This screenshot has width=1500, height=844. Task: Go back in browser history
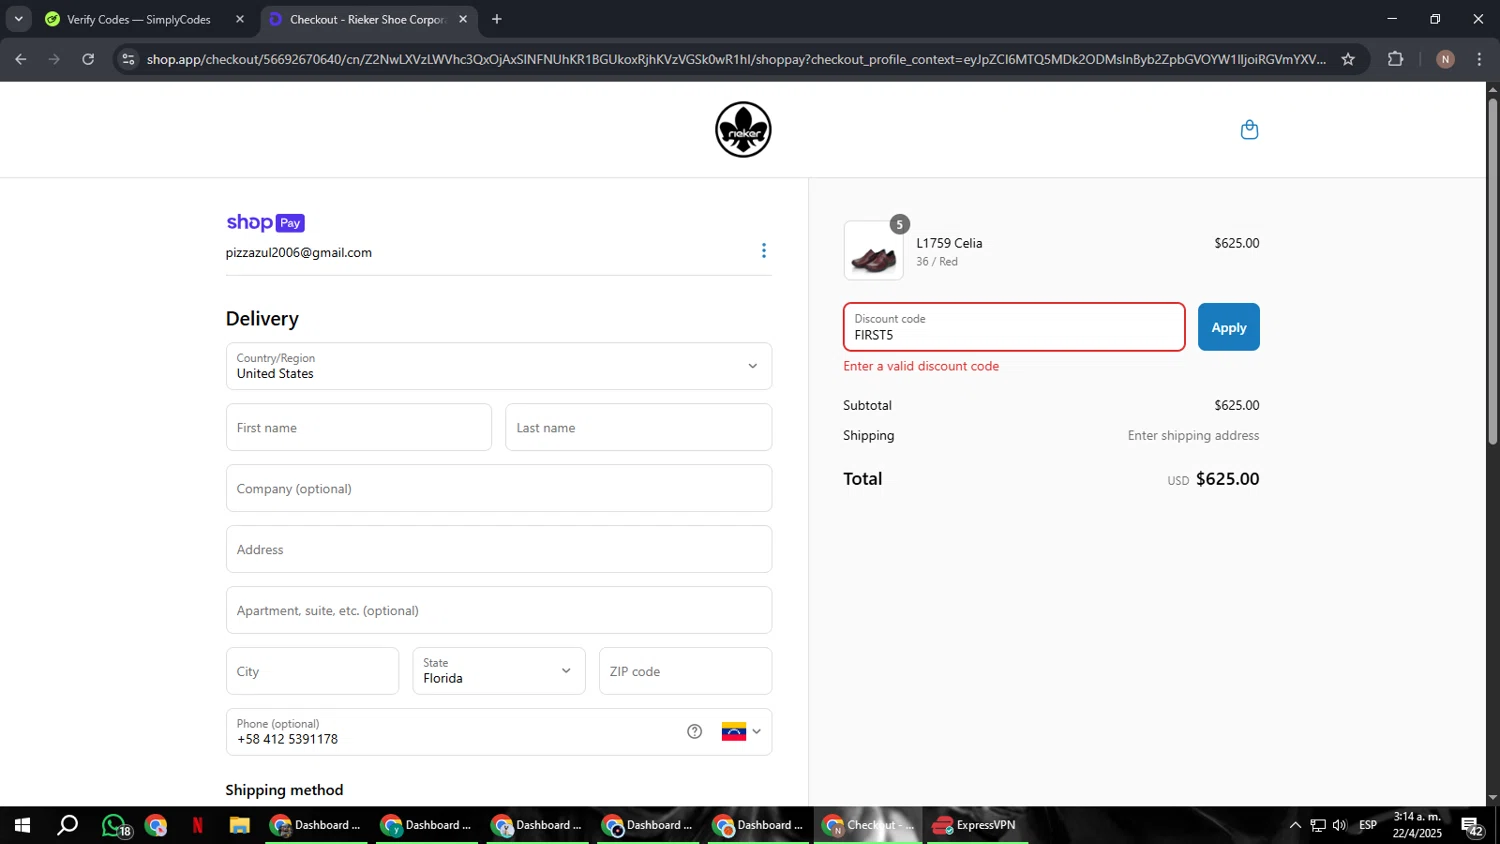click(x=20, y=59)
